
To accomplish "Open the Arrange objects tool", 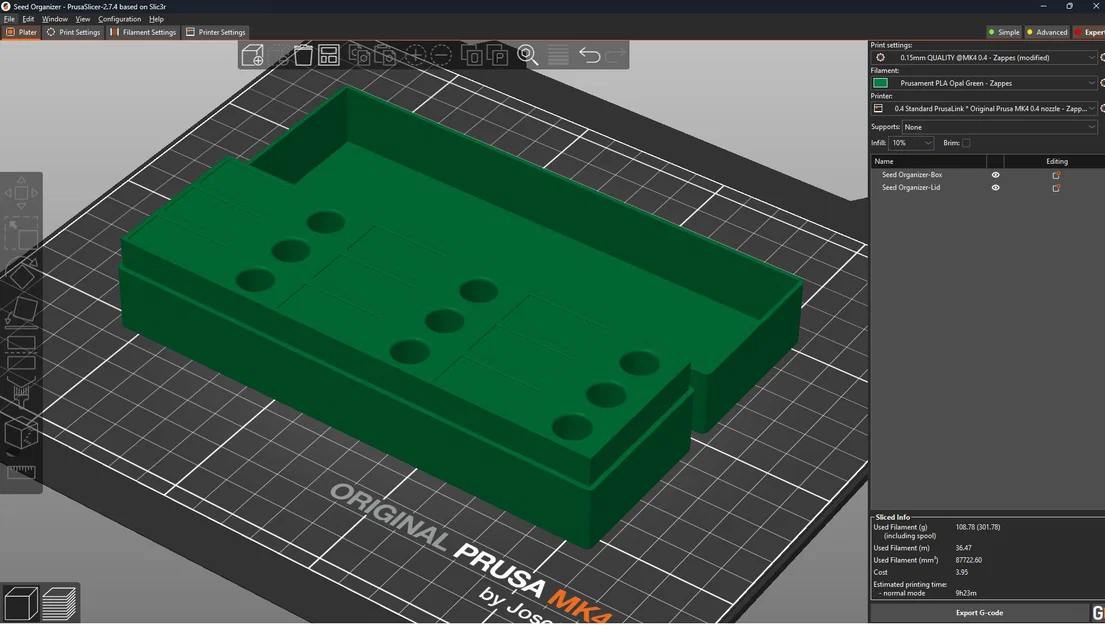I will click(328, 55).
